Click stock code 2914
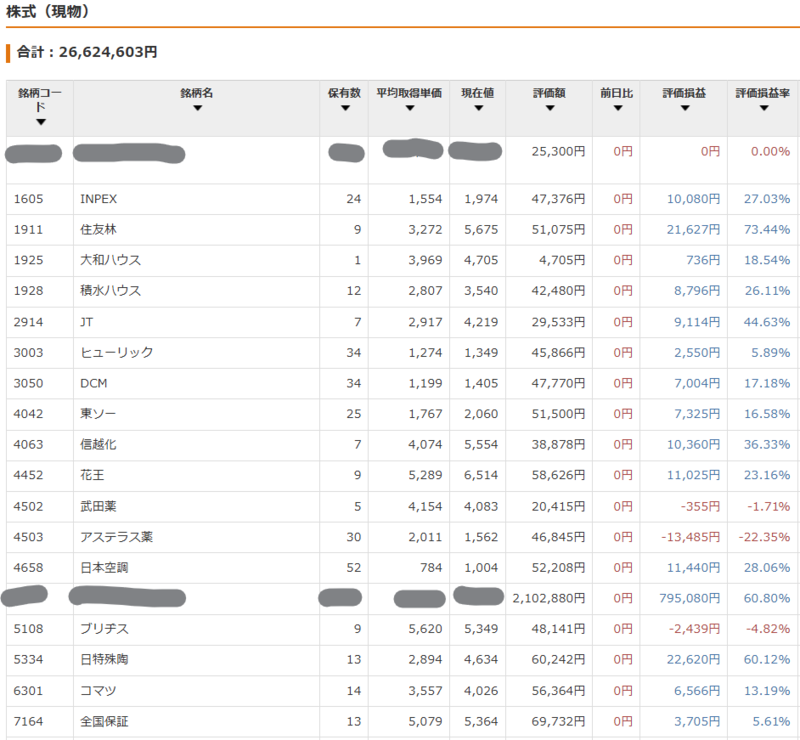This screenshot has width=800, height=740. 29,322
